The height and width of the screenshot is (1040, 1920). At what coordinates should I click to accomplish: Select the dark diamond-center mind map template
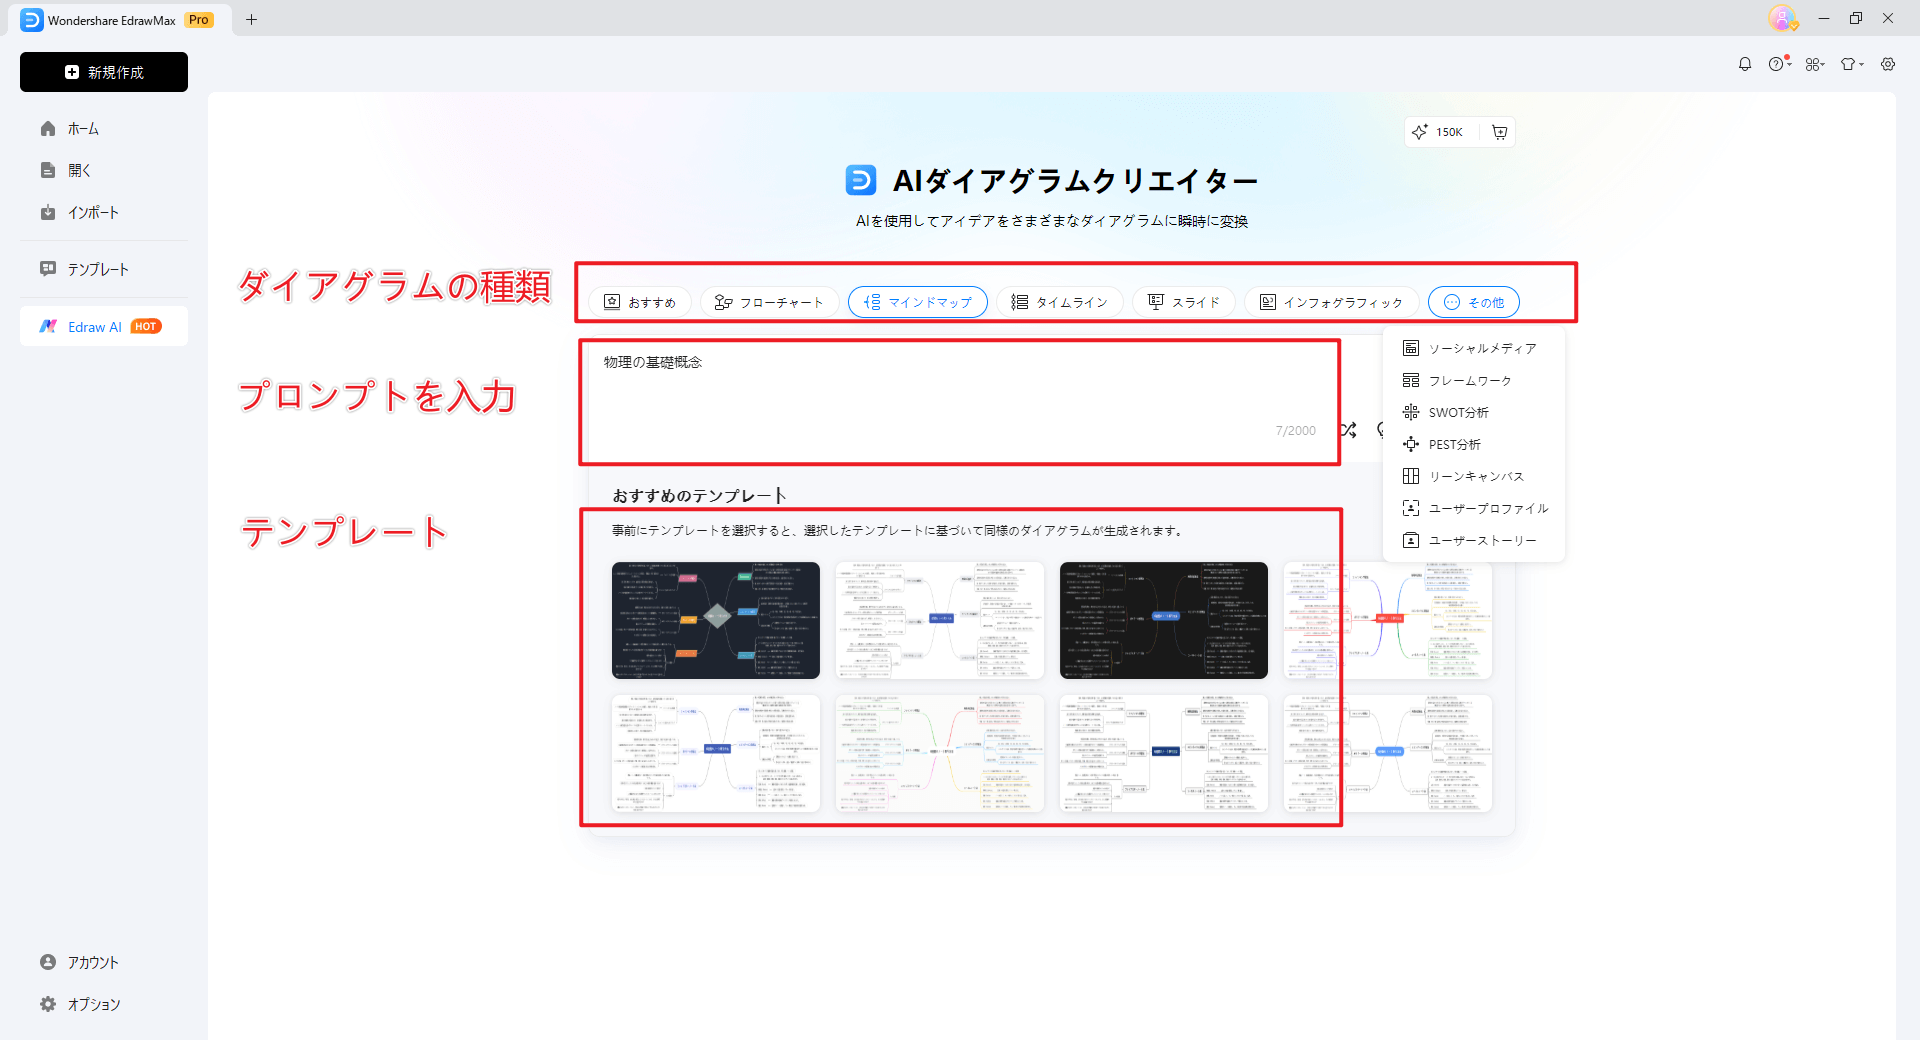(716, 620)
